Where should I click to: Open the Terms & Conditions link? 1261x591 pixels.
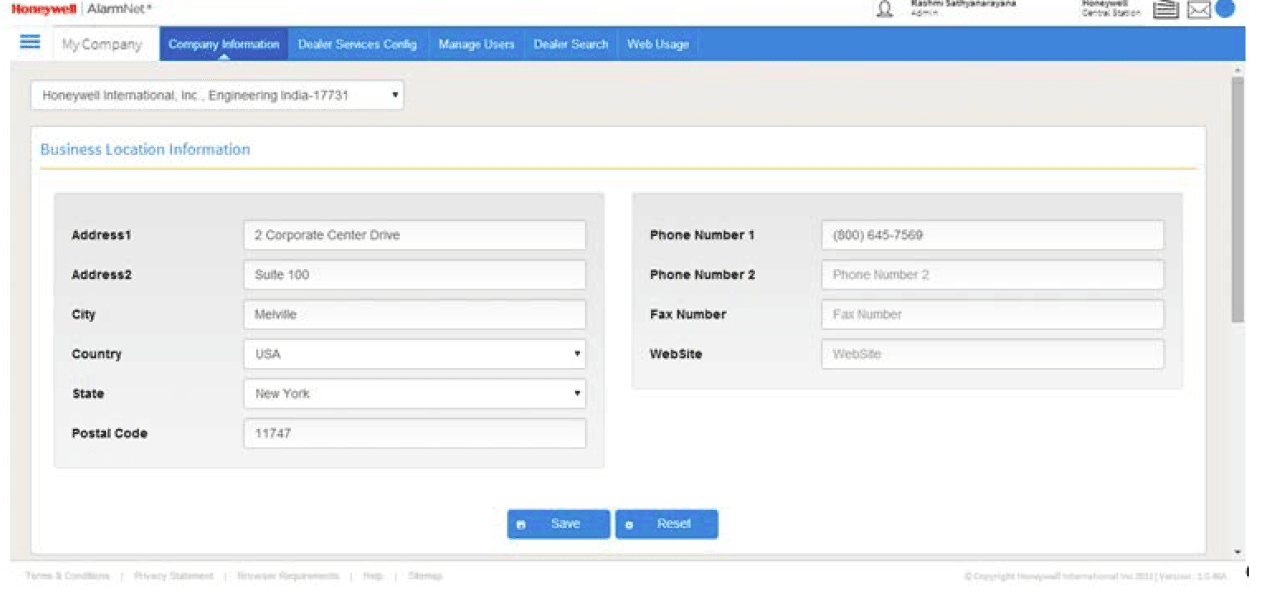[x=67, y=576]
